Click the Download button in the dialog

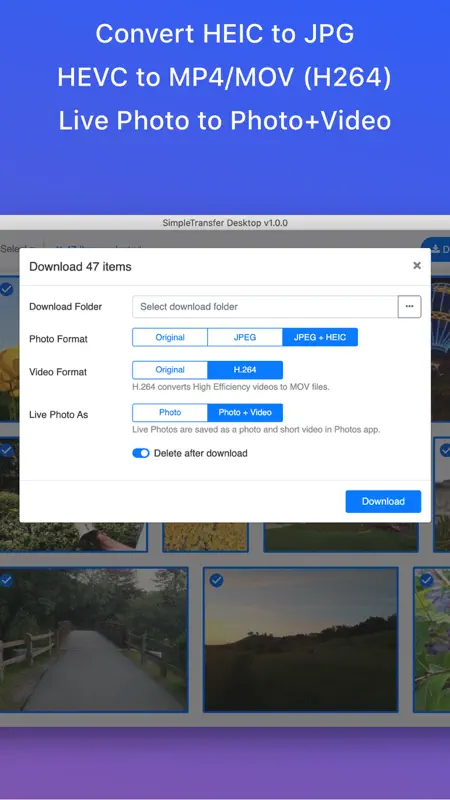383,501
